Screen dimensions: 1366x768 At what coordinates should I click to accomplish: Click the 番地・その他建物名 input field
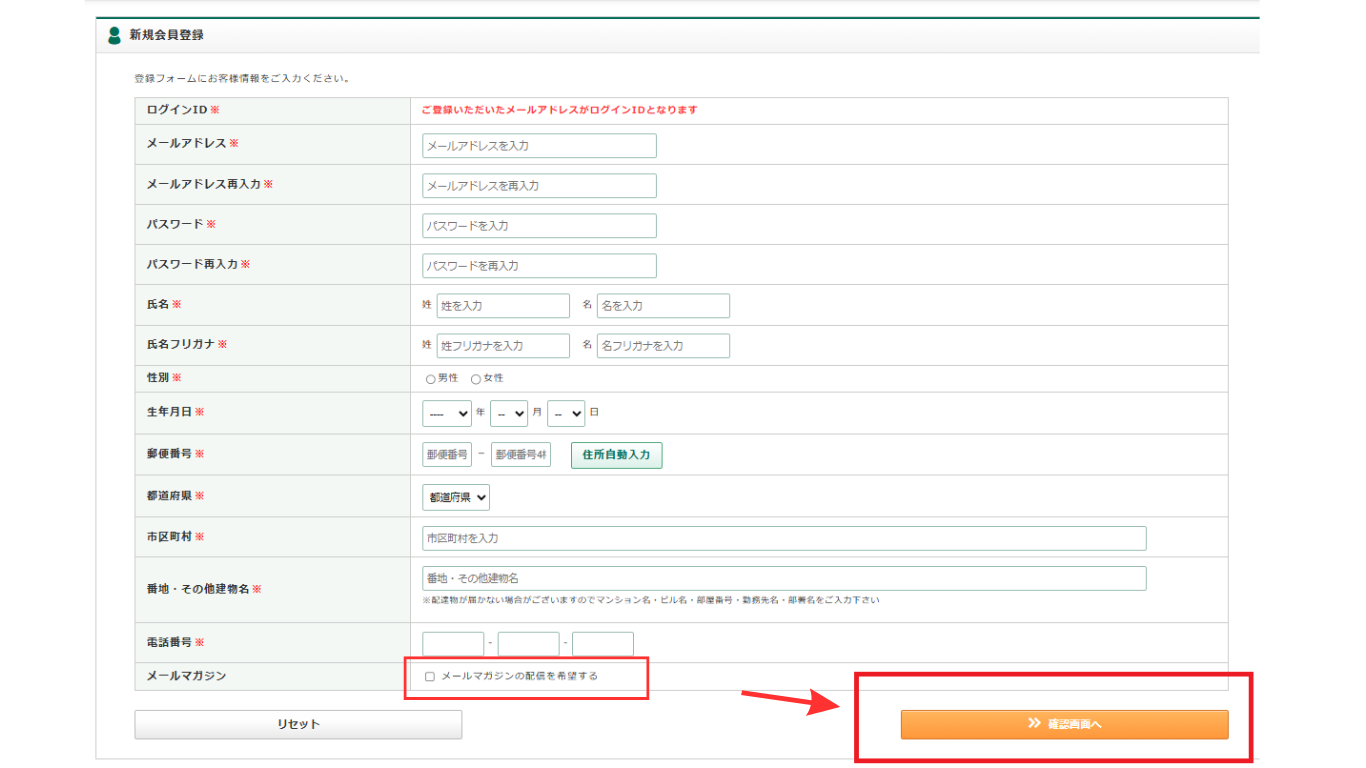pos(784,579)
